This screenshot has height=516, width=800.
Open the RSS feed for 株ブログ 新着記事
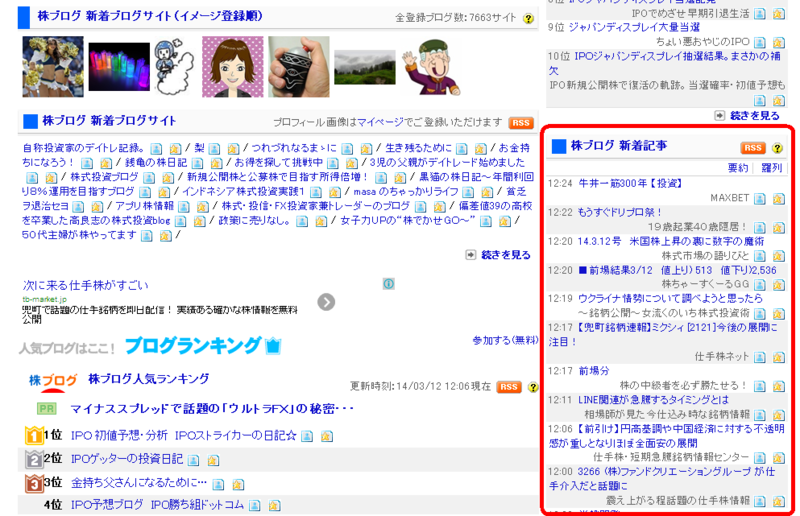(753, 148)
